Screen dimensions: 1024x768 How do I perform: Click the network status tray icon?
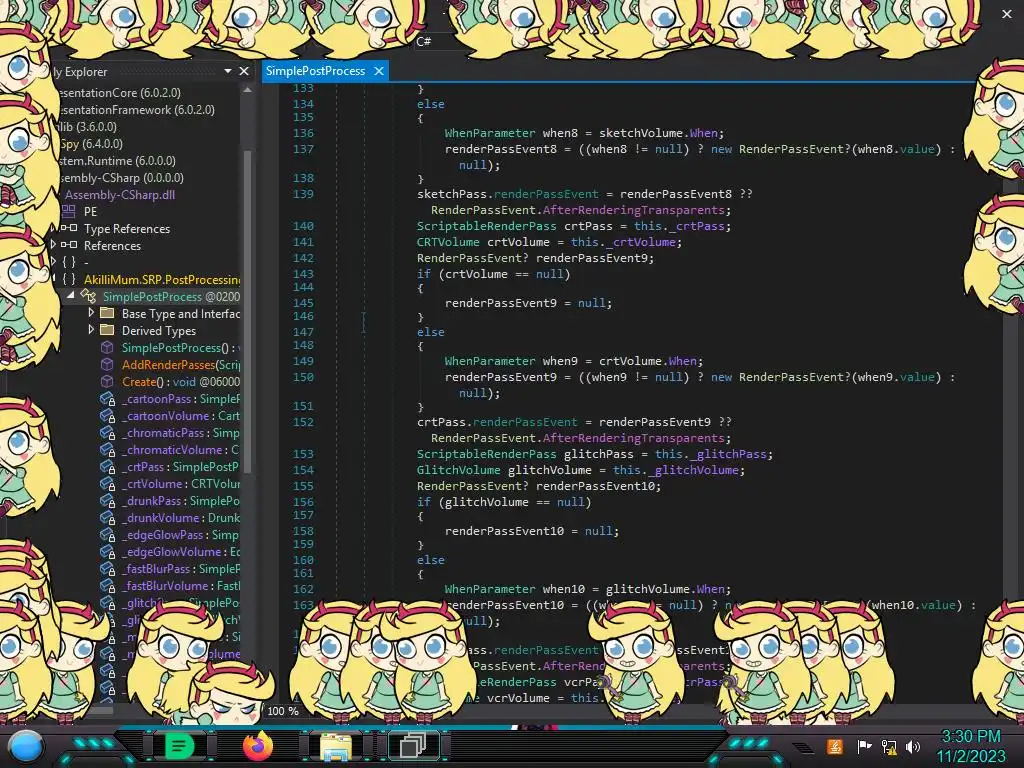coord(889,746)
